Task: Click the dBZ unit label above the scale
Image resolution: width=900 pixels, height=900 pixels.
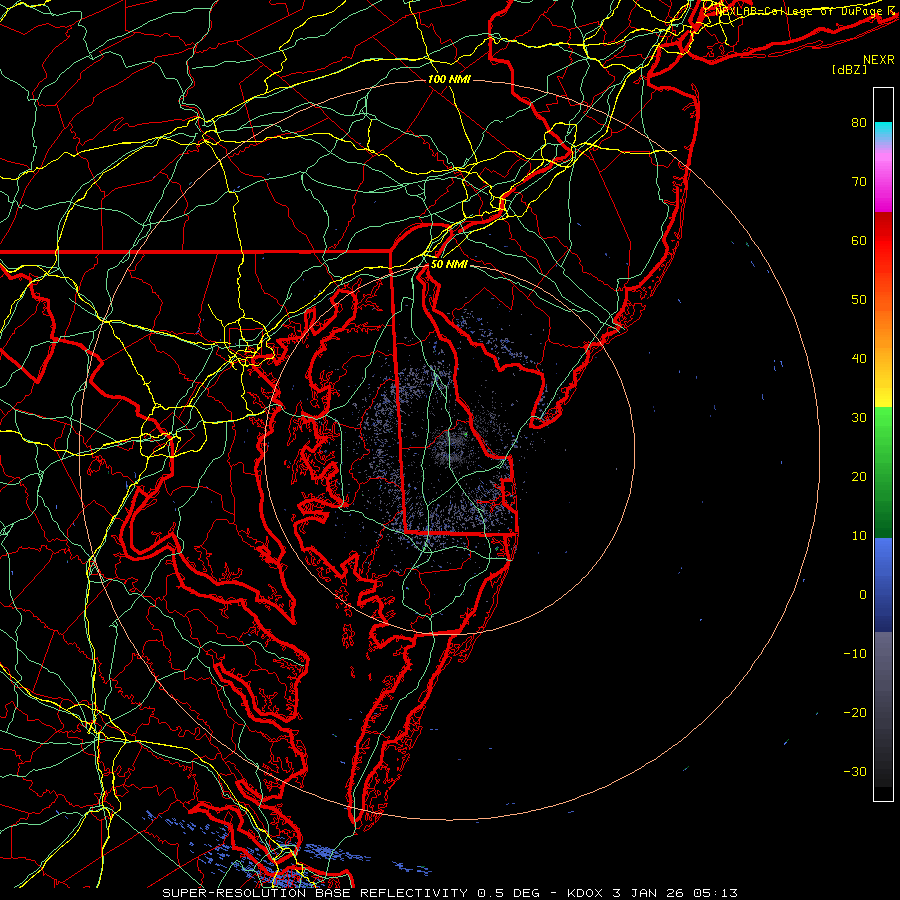Action: 849,69
